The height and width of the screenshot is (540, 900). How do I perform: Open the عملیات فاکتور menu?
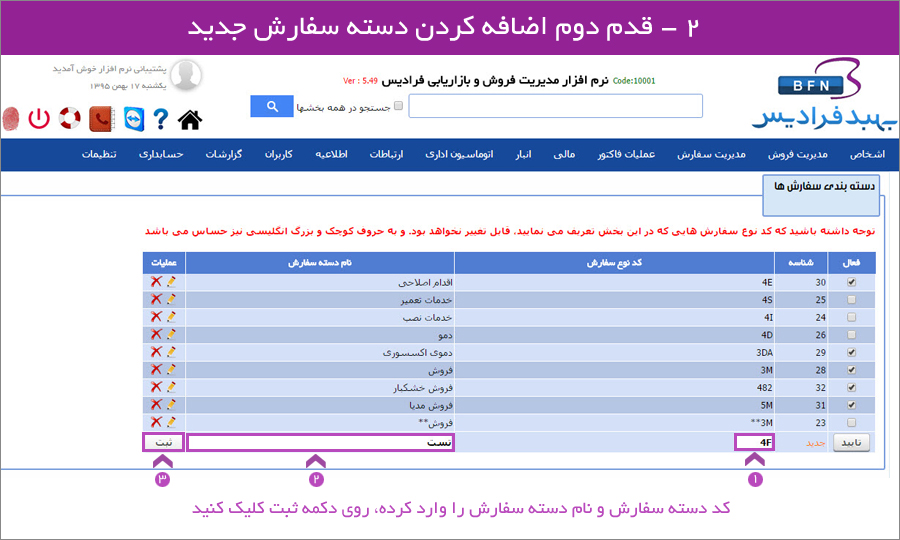point(626,154)
